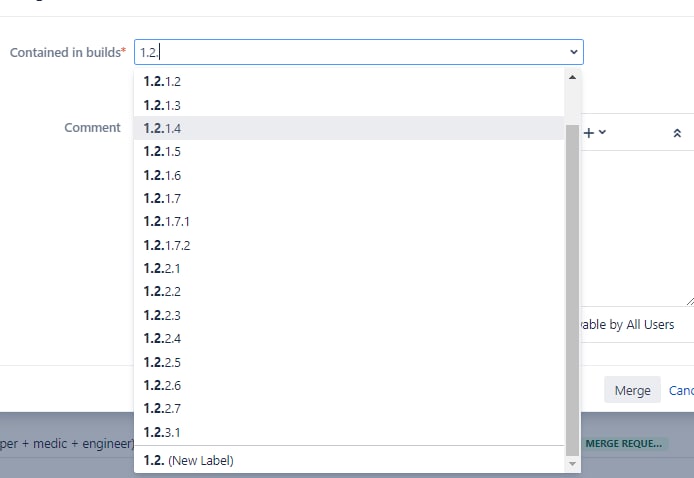Choose build 1.2.2.7
694x478 pixels.
[349, 408]
